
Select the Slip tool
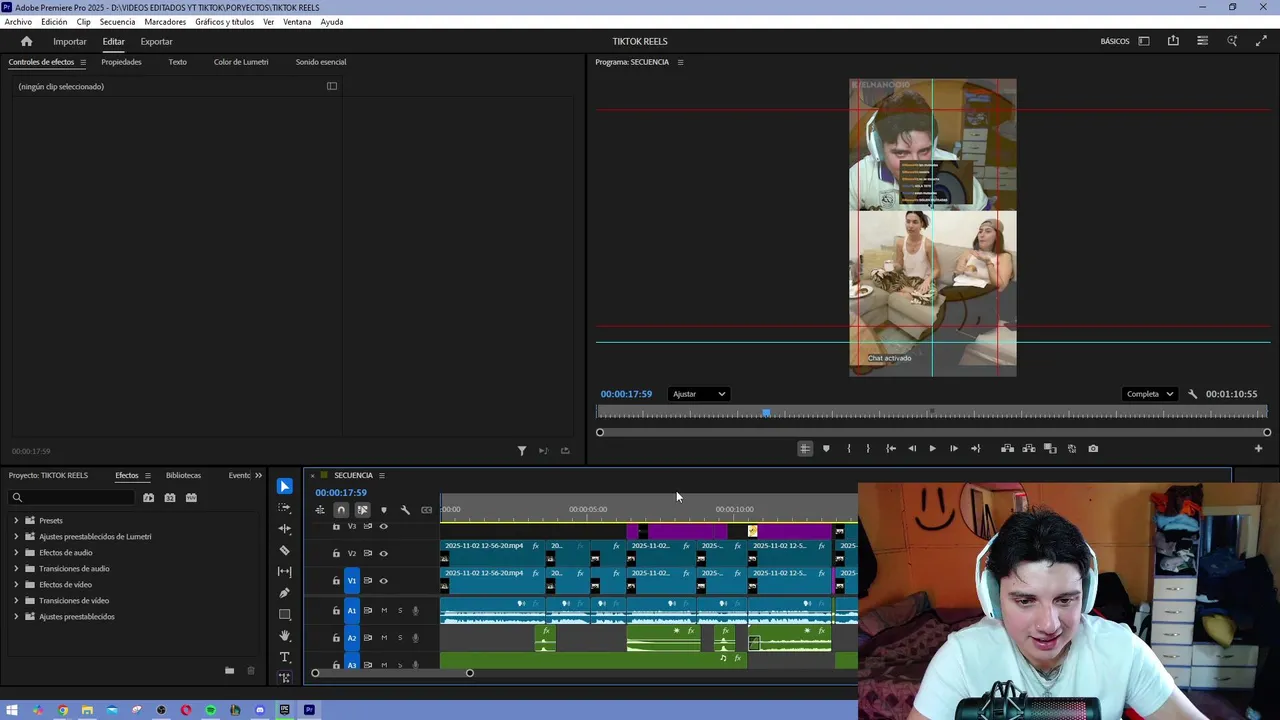coord(285,572)
